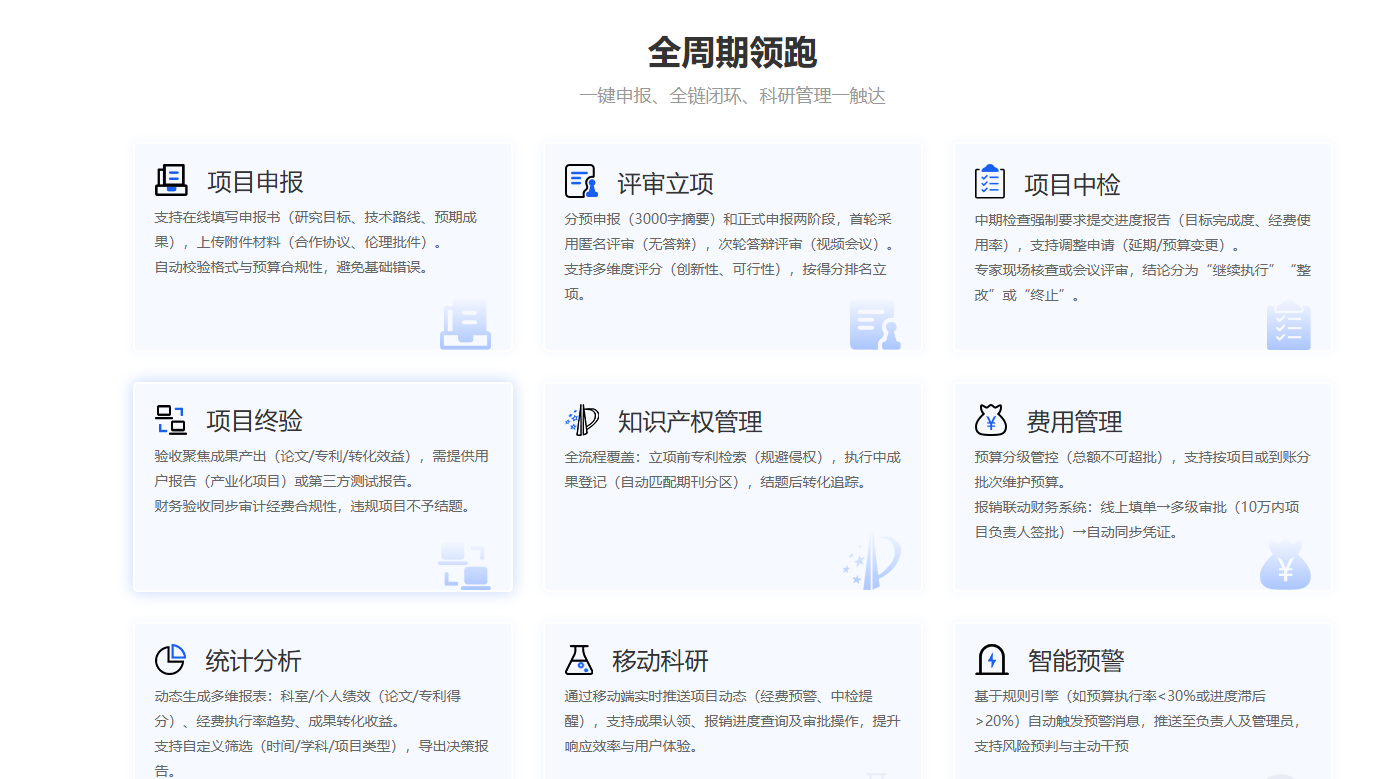Click the 移动科研 flask icon
Viewport: 1396px width, 779px height.
click(579, 660)
